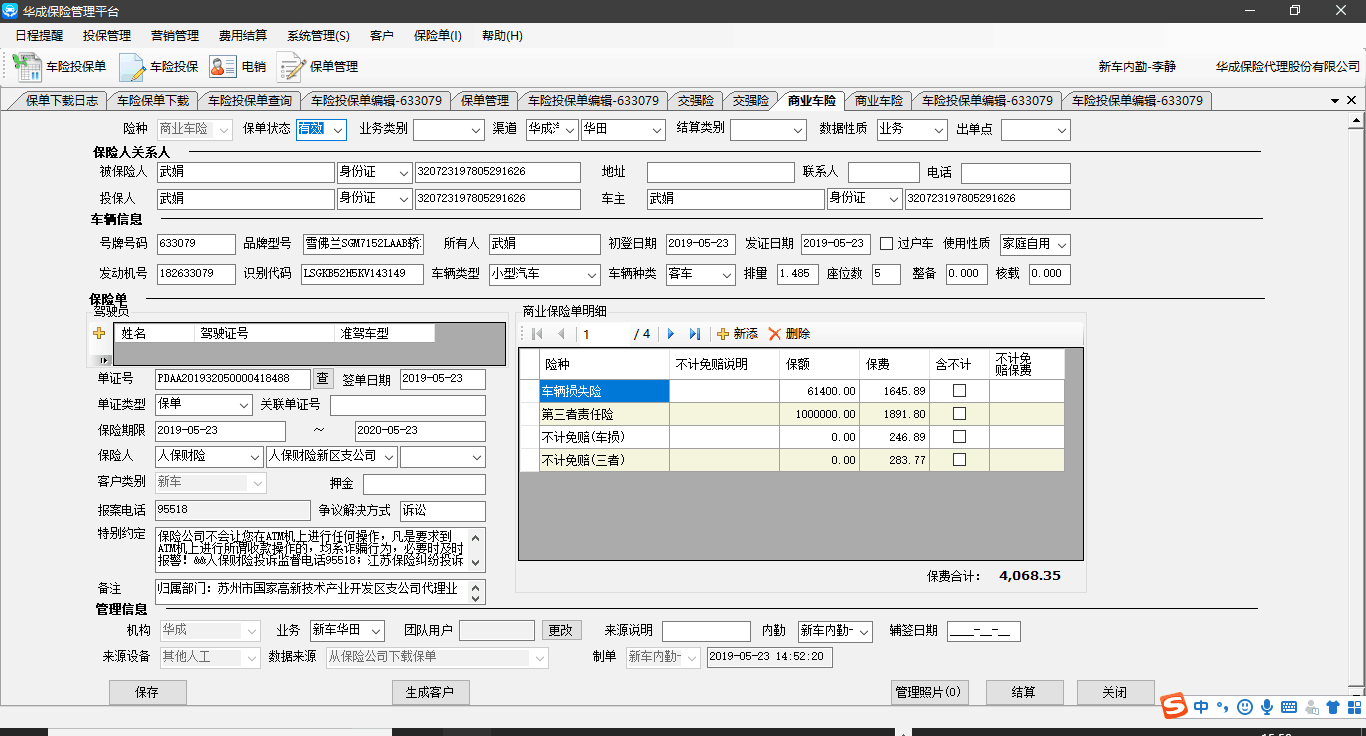The width and height of the screenshot is (1366, 736).
Task: Open the 保单管理 toolbar icon
Action: [x=318, y=67]
